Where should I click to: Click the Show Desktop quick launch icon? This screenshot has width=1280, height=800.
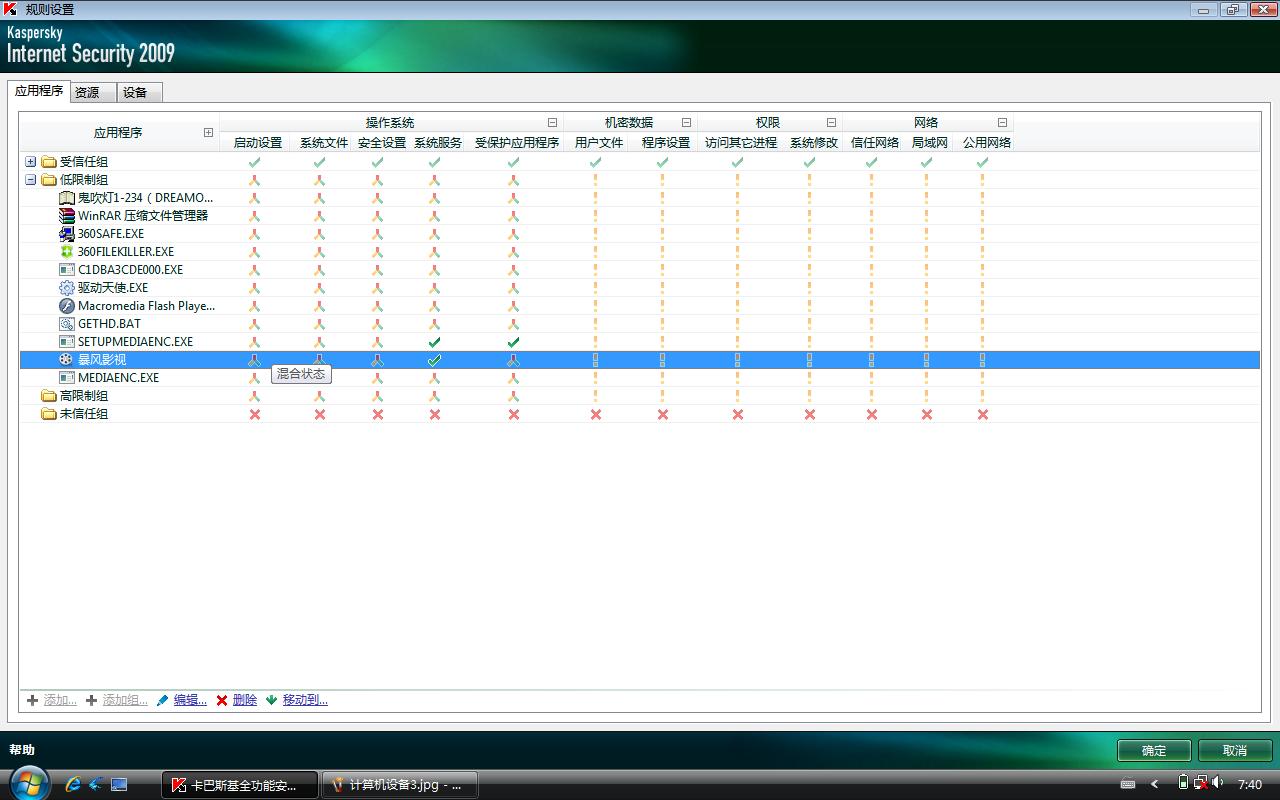pos(119,784)
